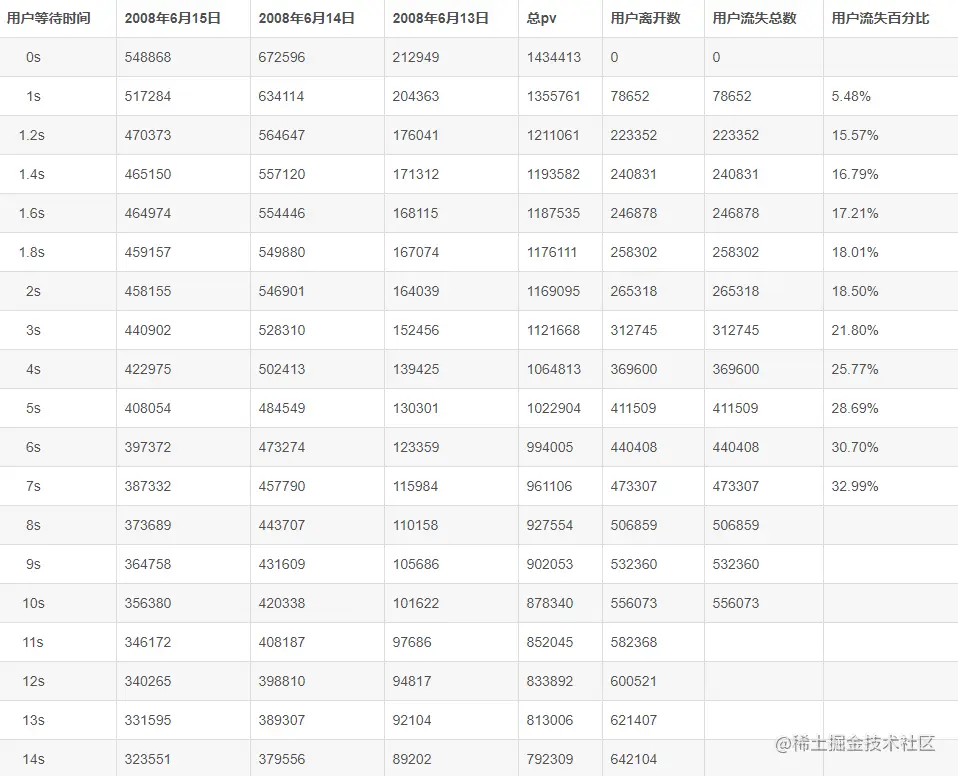Click the 5.48% loss percentage cell
Viewport: 958px width, 776px height.
point(851,97)
